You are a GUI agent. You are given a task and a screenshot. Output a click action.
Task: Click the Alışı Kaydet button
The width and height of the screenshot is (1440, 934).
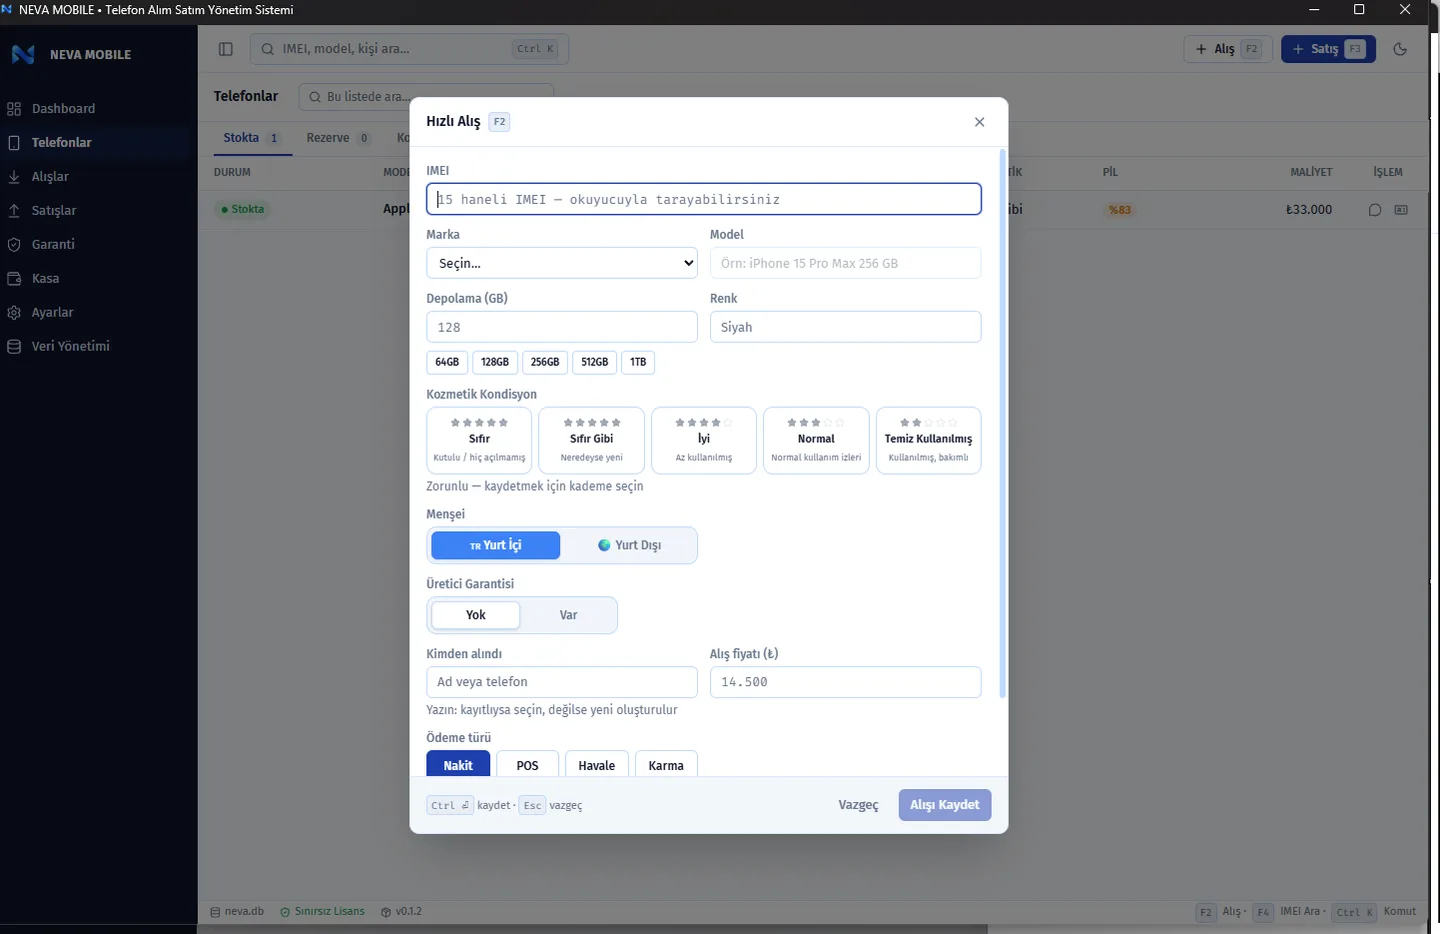(945, 805)
